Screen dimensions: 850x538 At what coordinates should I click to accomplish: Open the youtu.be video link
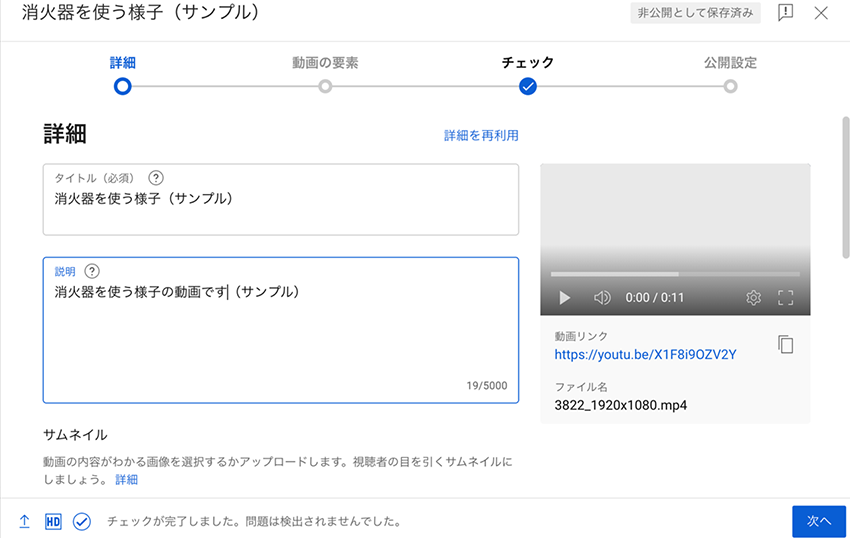click(645, 354)
